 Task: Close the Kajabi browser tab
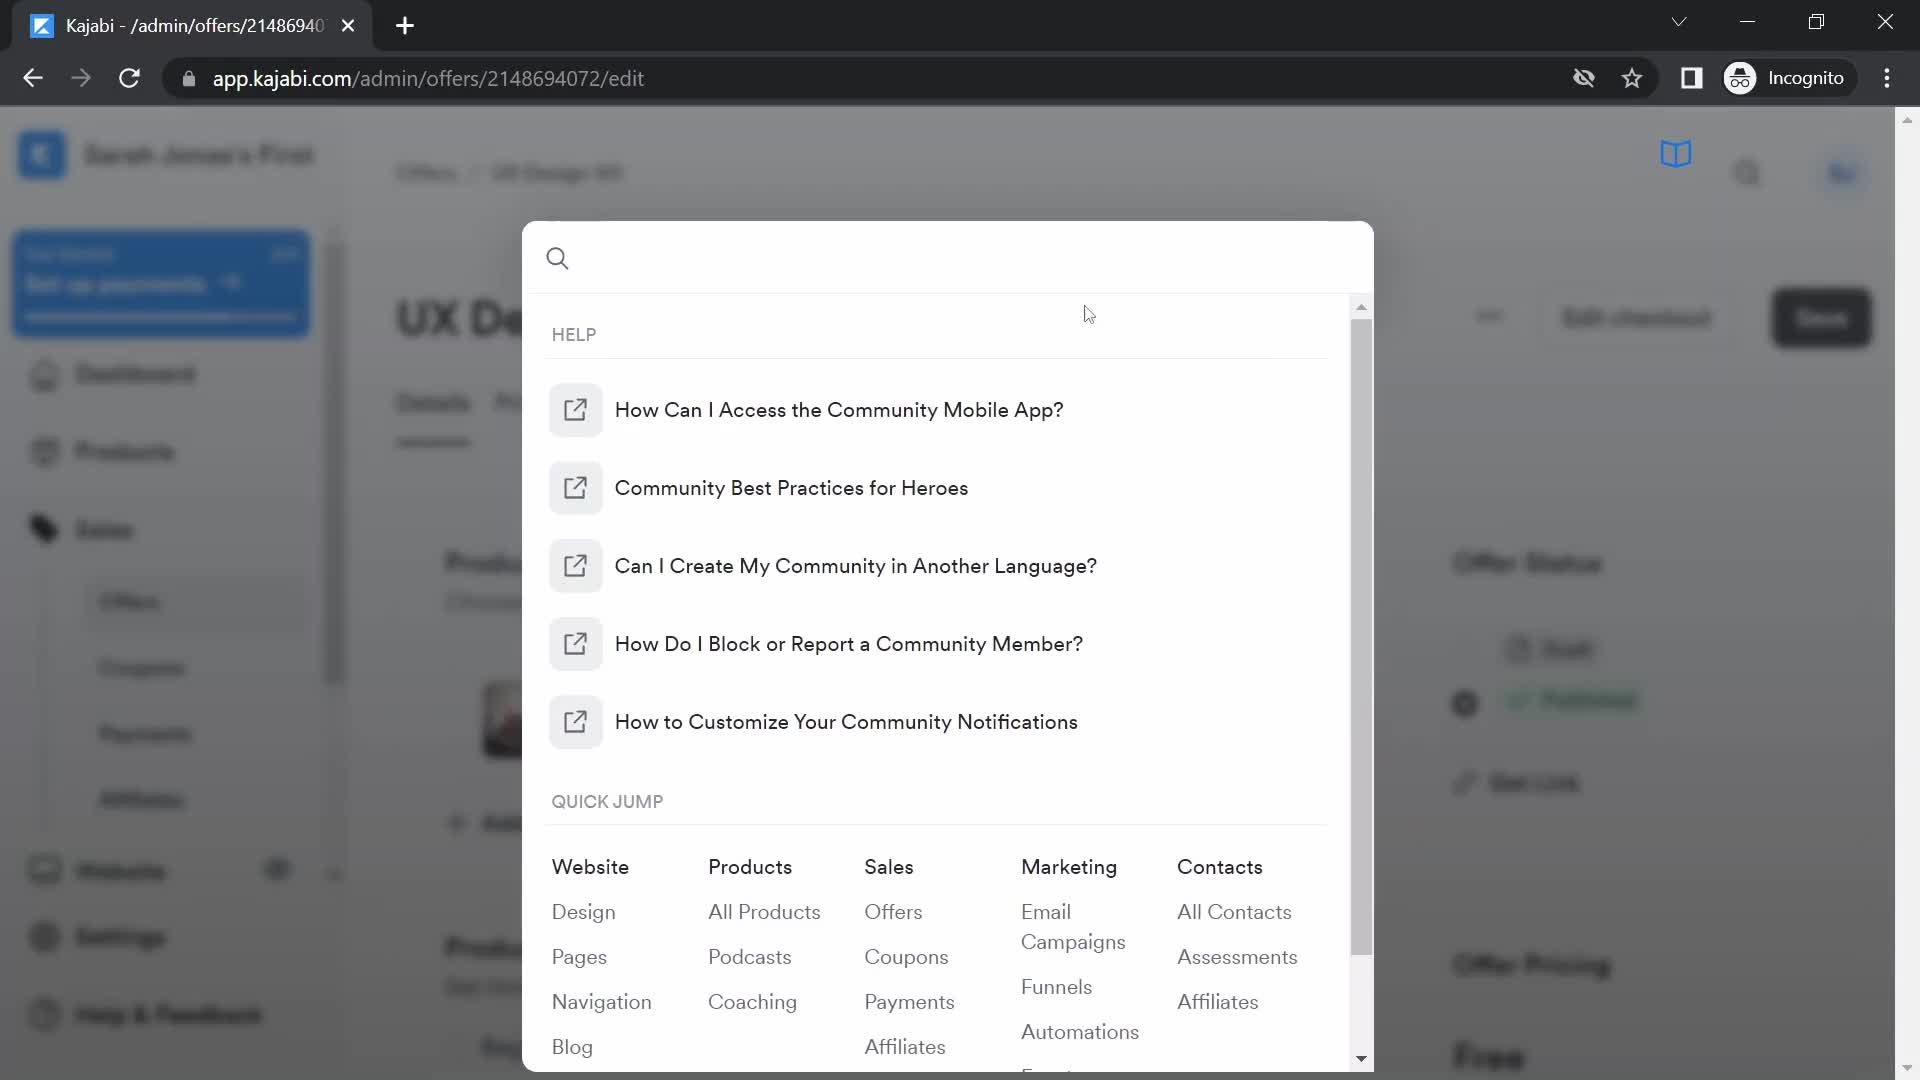point(348,26)
